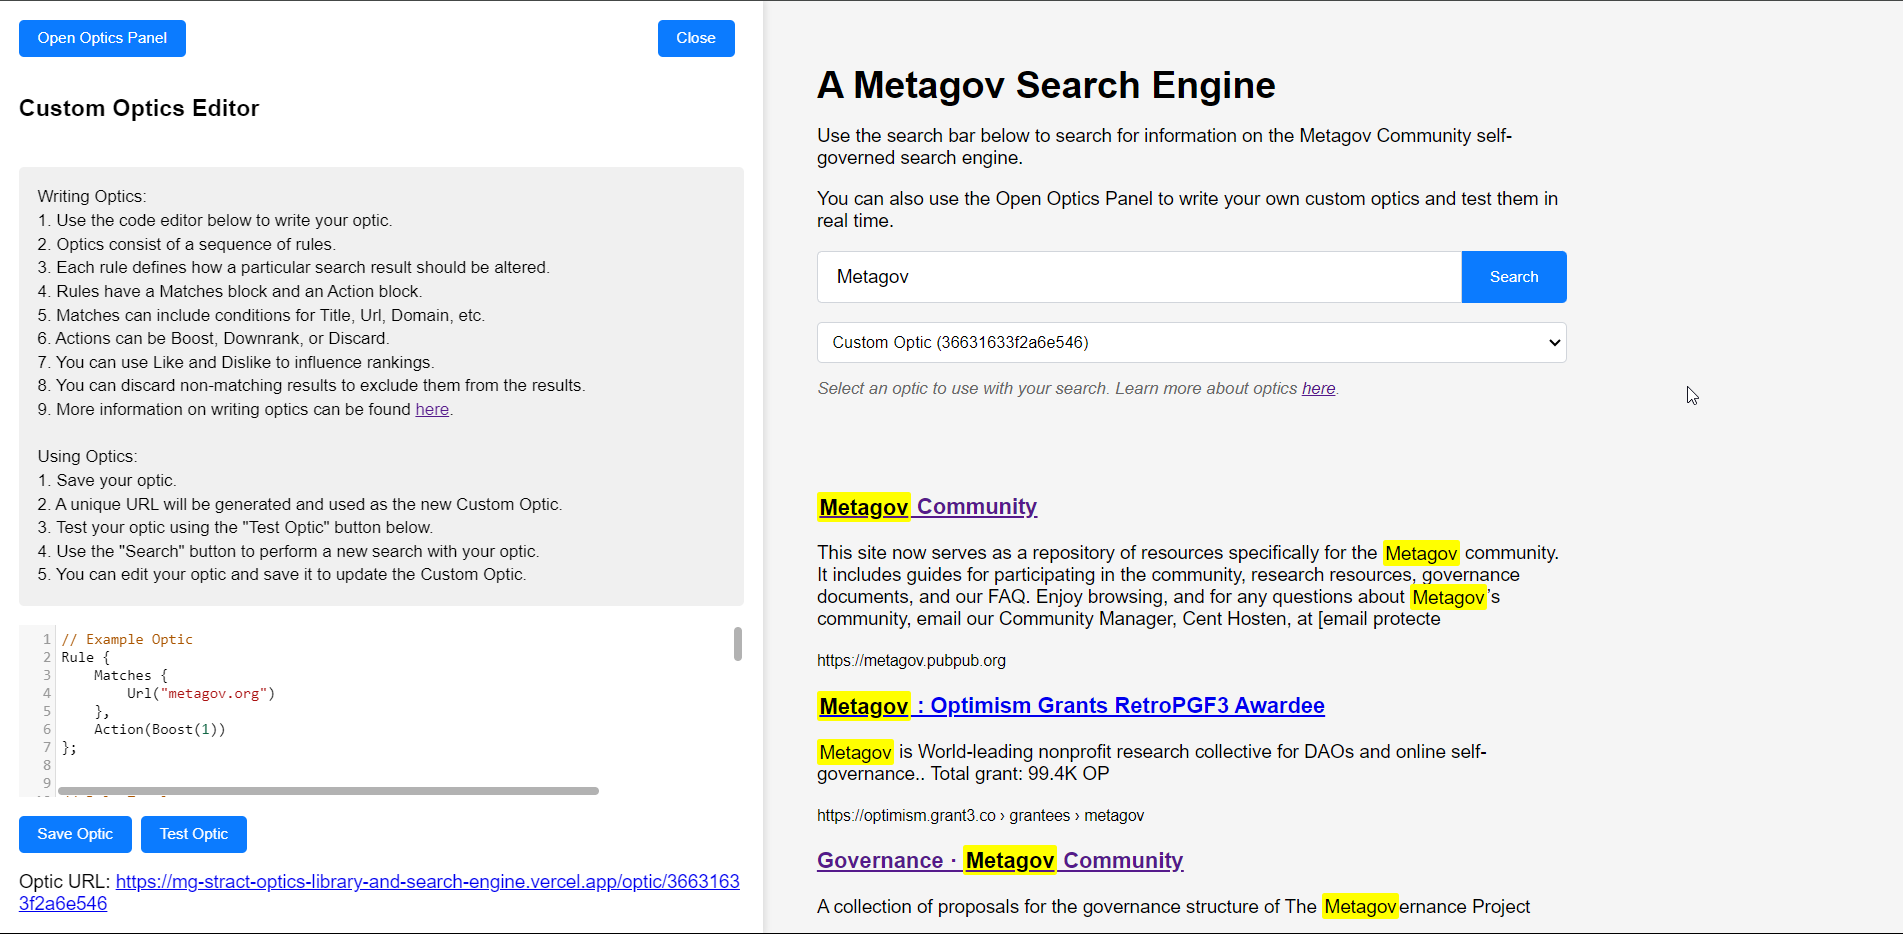Open the Custom Optic selection dropdown
Image resolution: width=1903 pixels, height=934 pixels.
(1192, 342)
